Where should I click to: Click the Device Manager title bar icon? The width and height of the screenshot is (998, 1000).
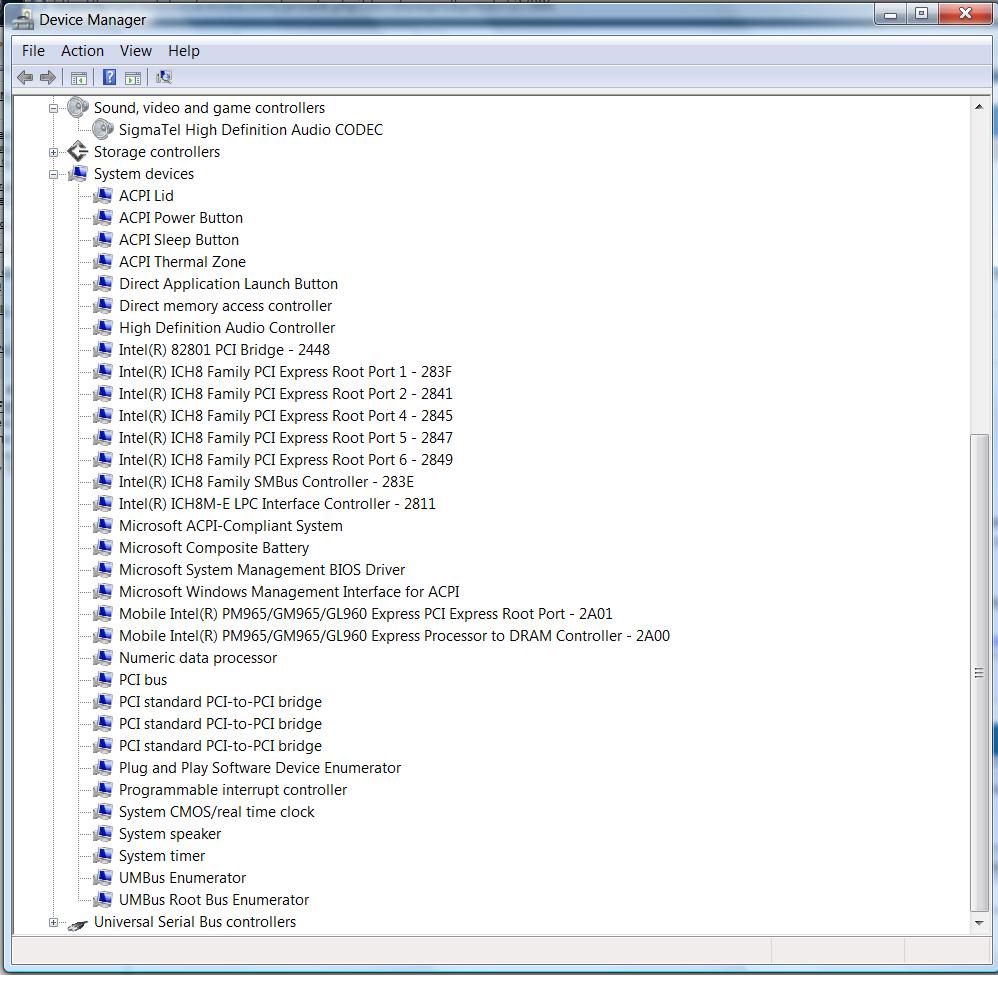coord(23,19)
